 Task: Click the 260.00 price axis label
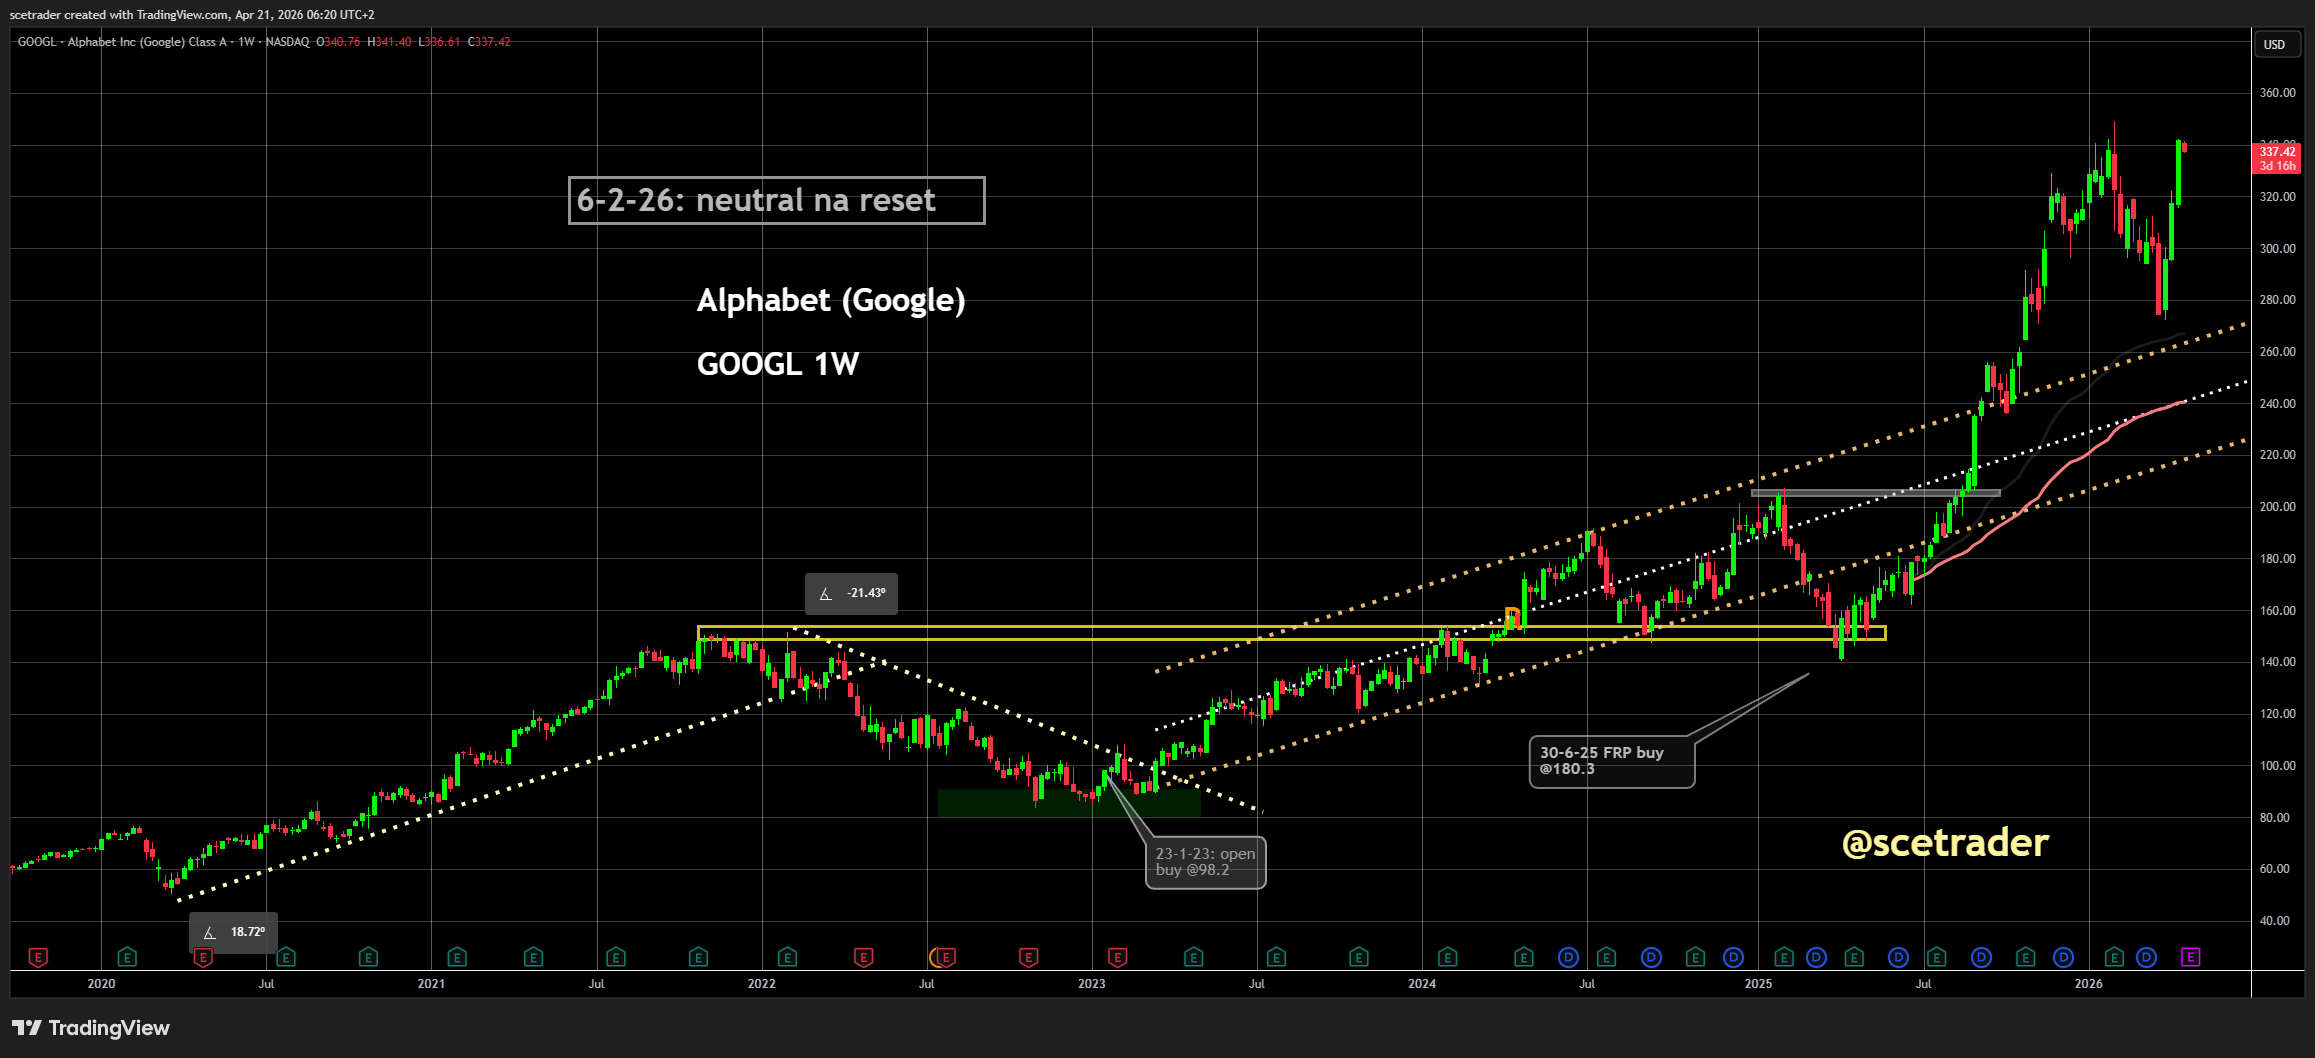[2277, 352]
